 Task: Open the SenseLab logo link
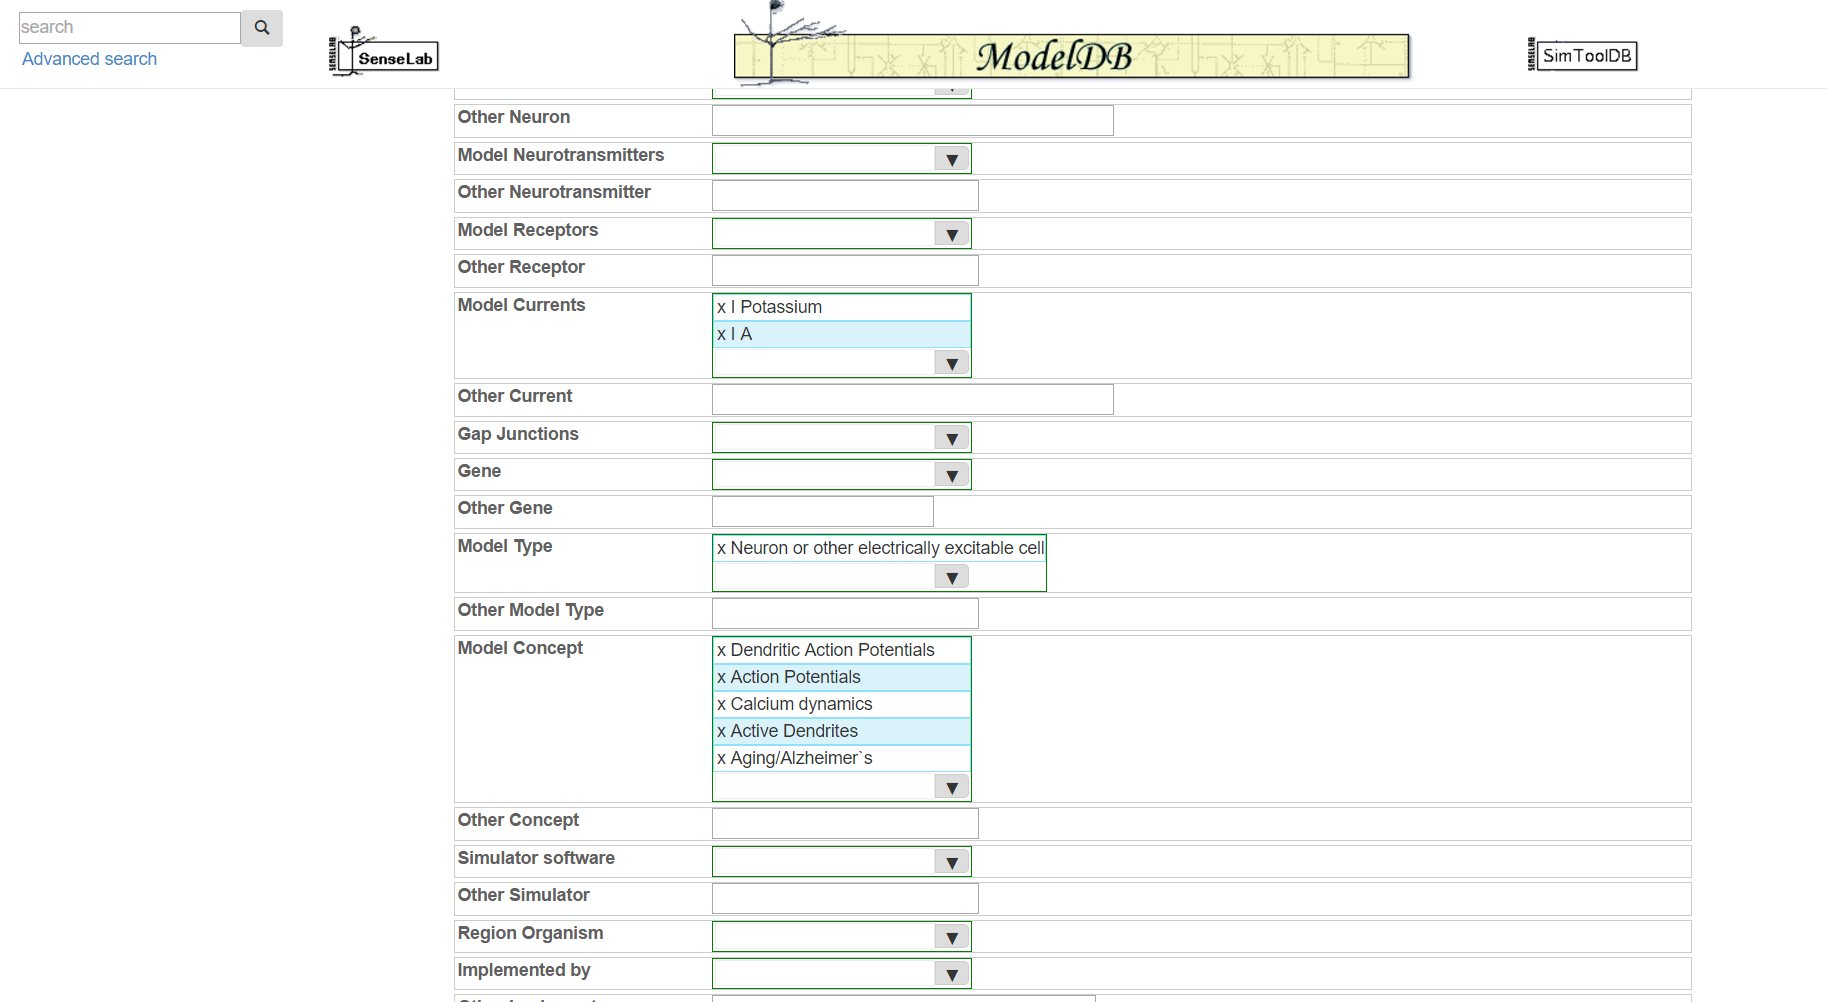(384, 53)
